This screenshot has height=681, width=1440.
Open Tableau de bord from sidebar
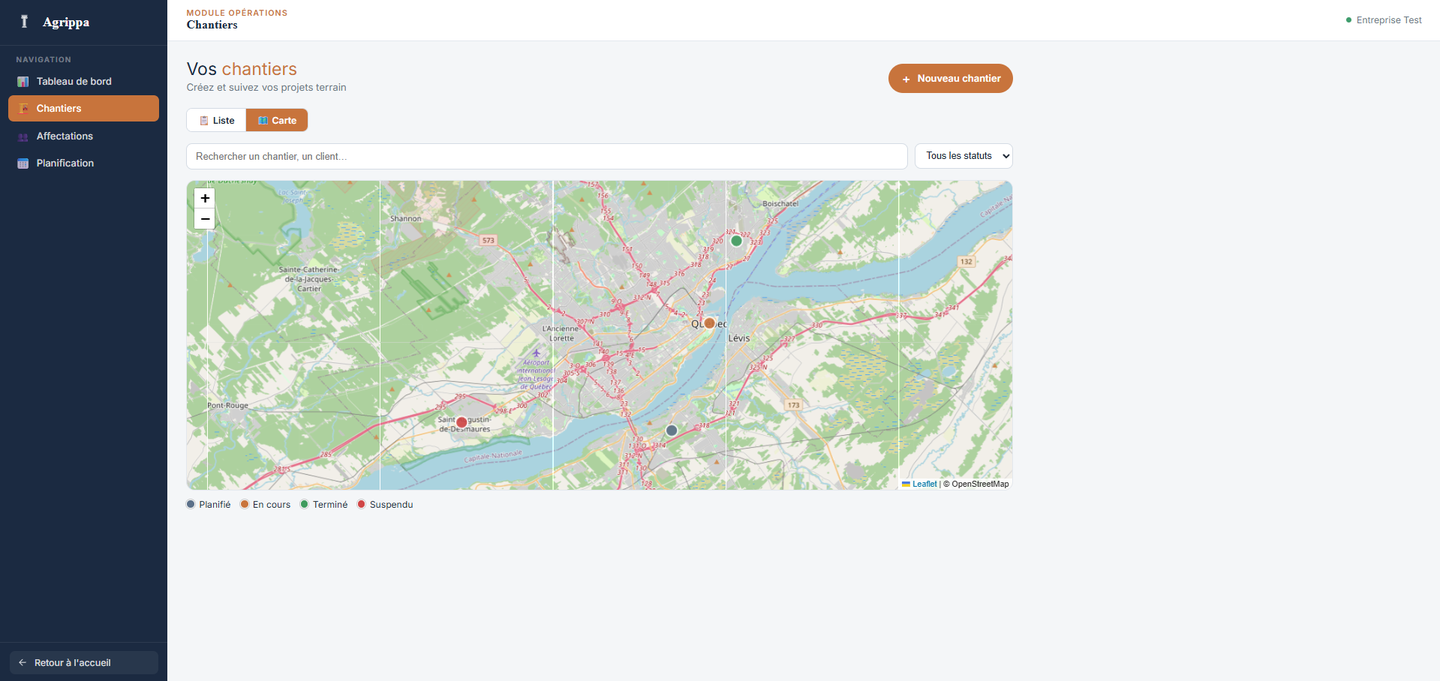tap(83, 81)
